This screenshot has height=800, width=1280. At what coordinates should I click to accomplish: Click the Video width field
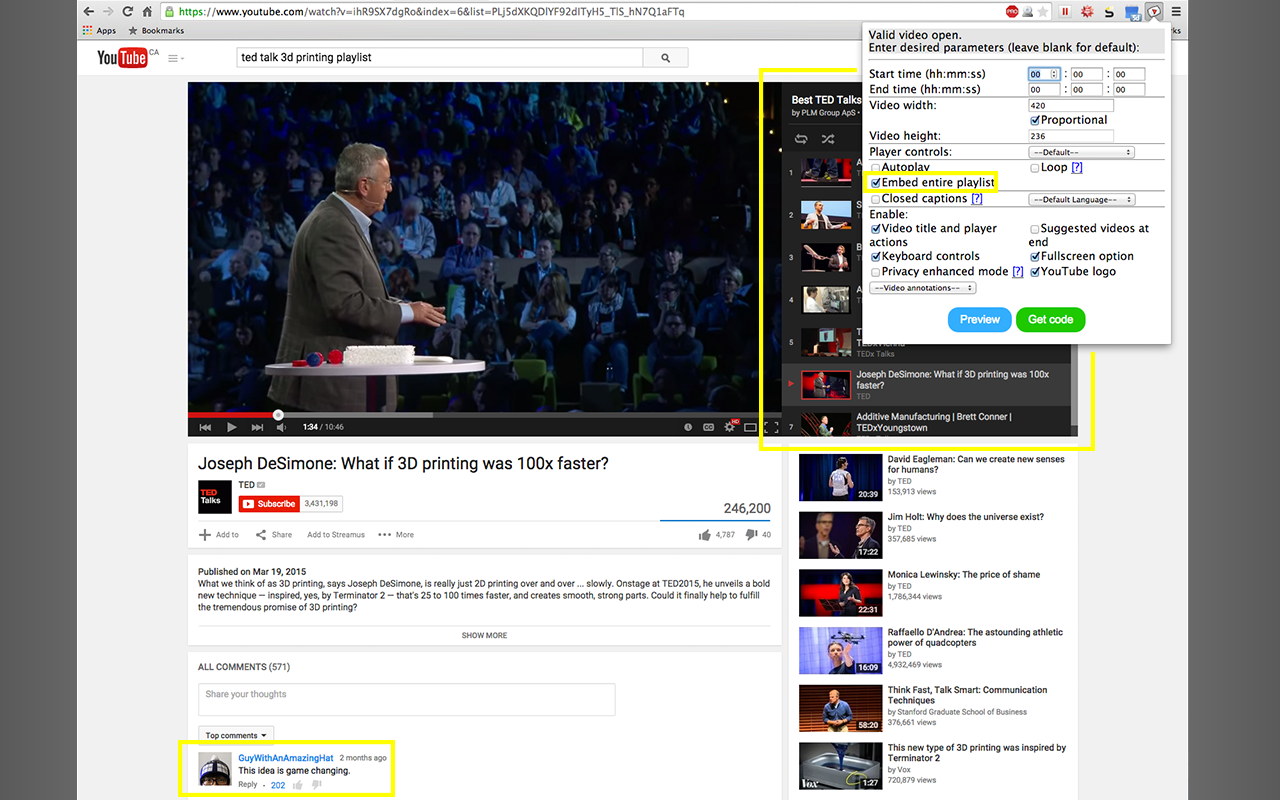(1071, 105)
